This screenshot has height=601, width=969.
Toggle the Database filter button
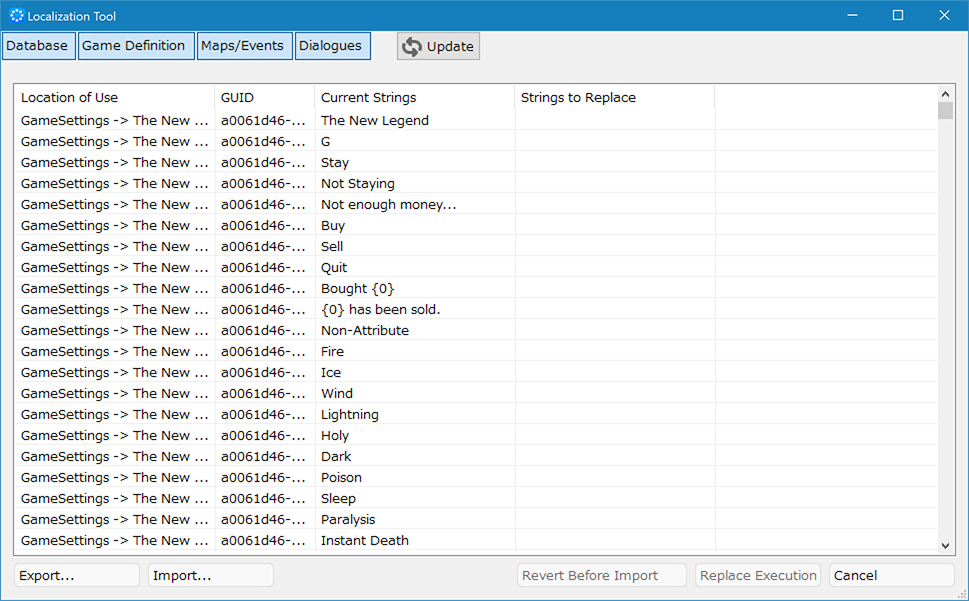point(38,46)
